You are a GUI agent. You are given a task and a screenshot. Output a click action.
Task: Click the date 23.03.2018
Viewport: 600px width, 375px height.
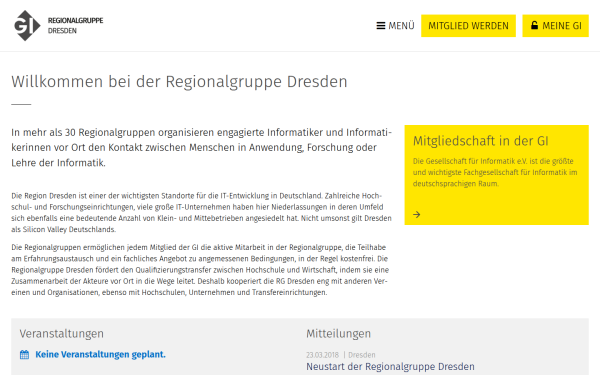(322, 355)
